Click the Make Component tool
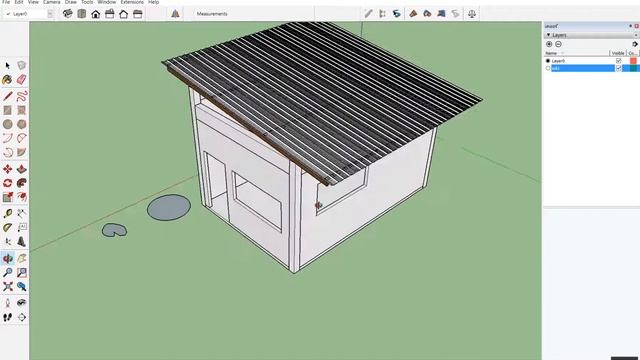Image resolution: width=640 pixels, height=360 pixels. (x=22, y=65)
